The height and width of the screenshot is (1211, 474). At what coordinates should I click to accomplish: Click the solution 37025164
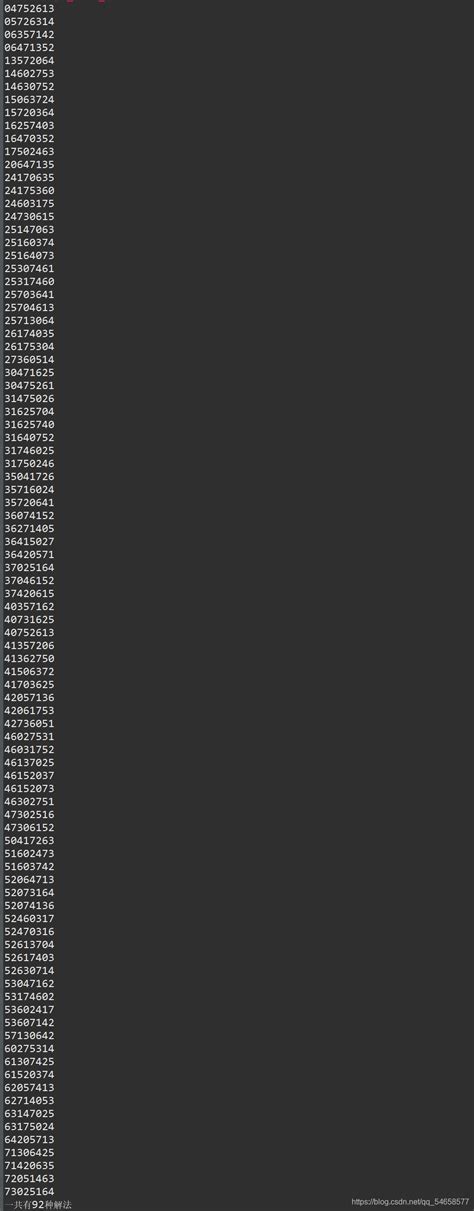point(29,567)
